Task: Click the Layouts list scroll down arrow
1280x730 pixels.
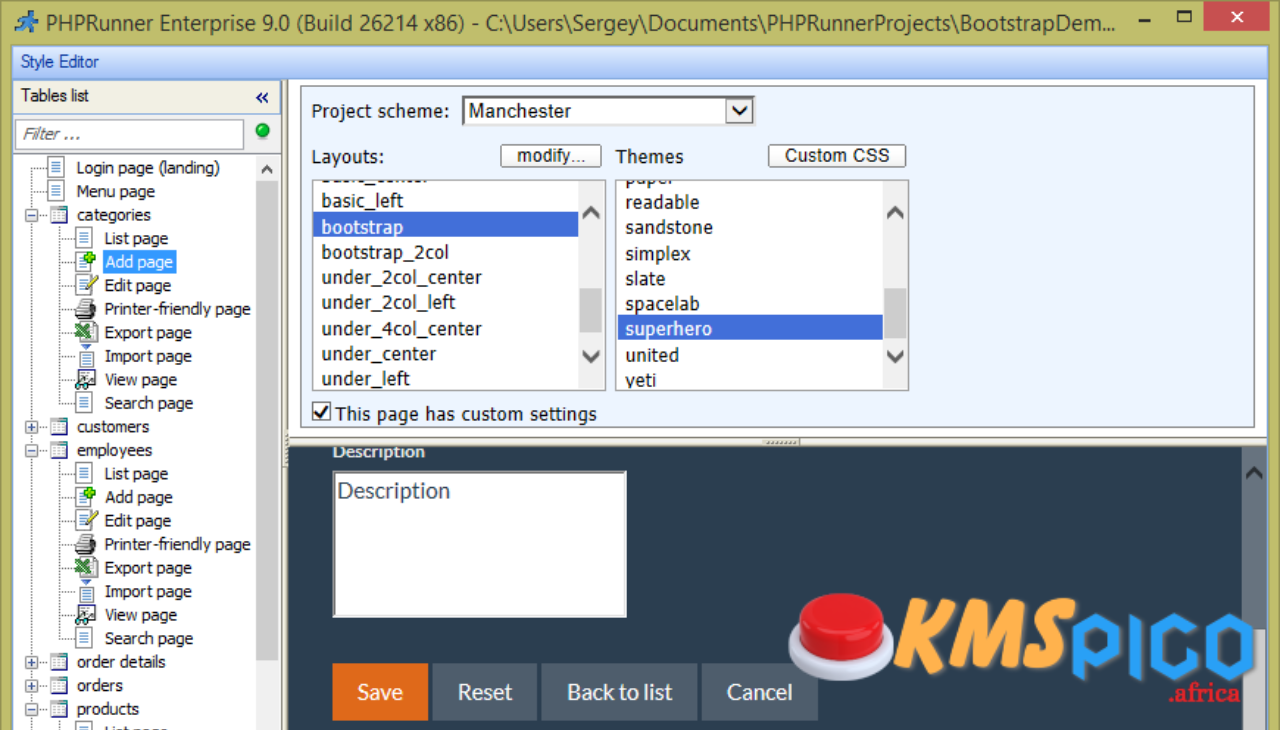Action: coord(592,355)
